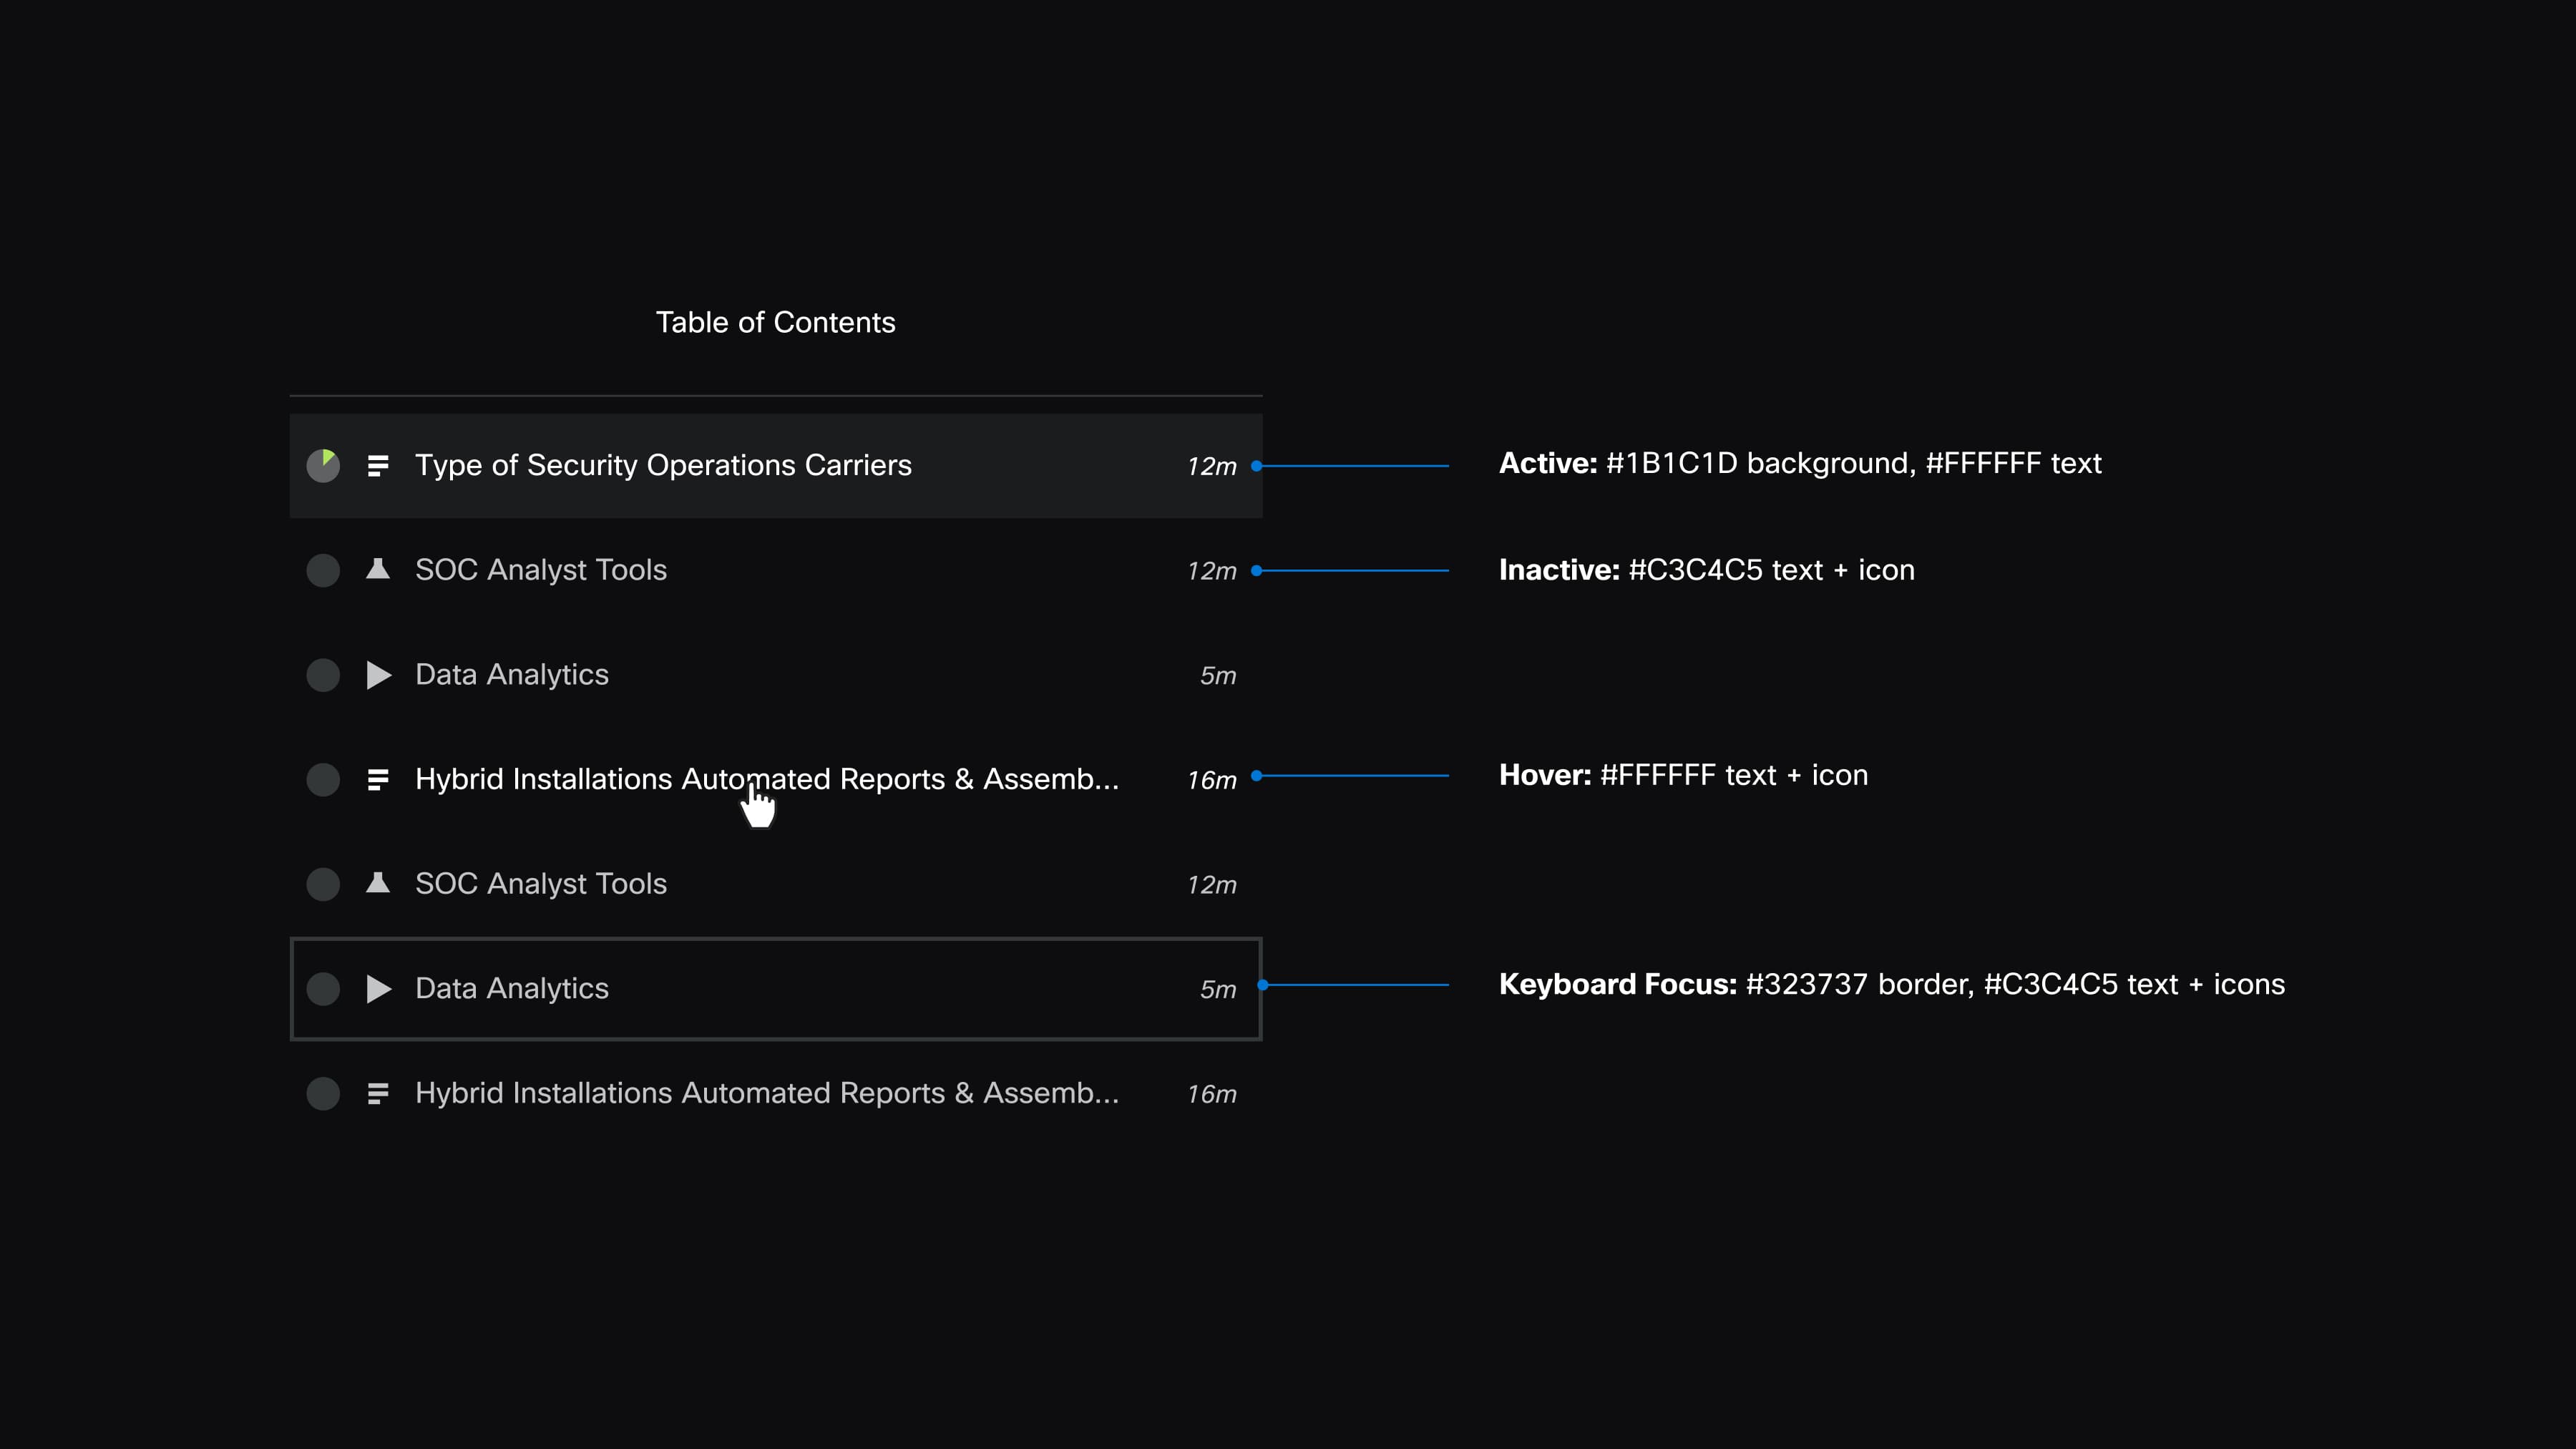Click the 5m duration of the unbordered Data Analytics row

[1218, 677]
